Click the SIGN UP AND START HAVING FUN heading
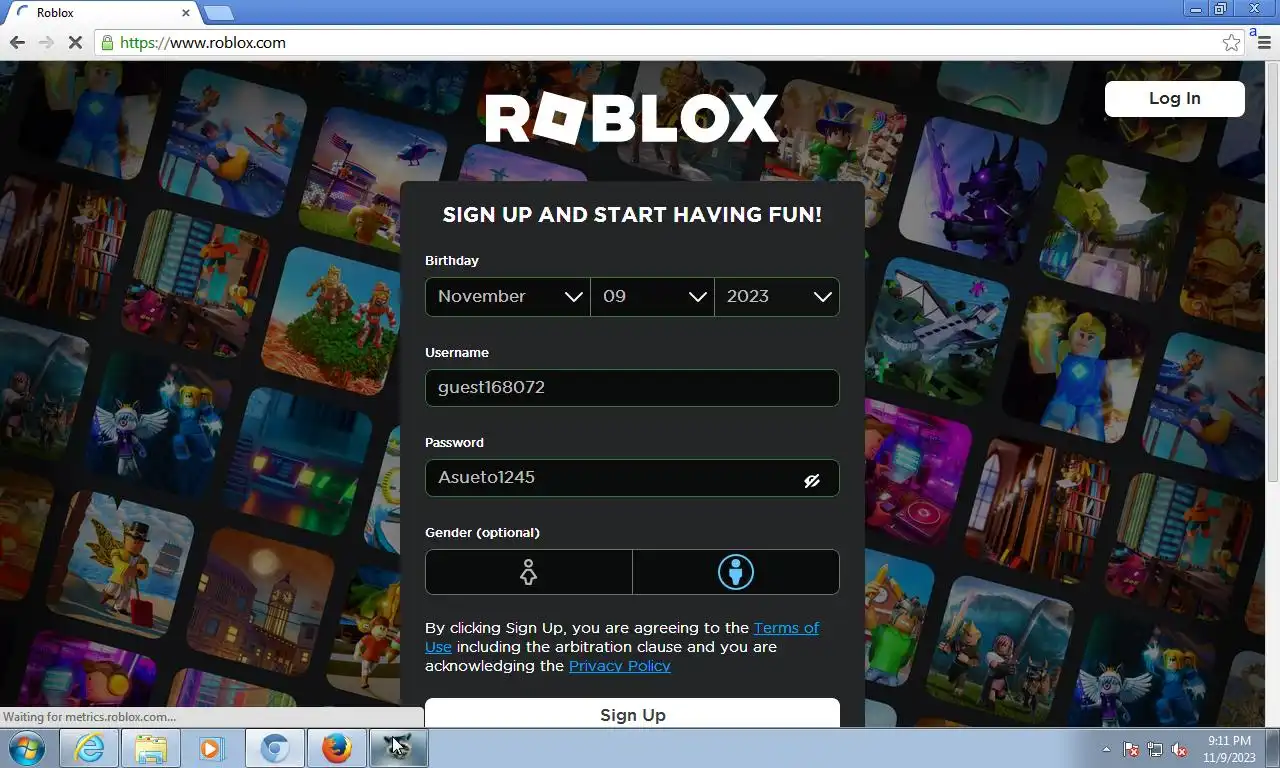 (632, 215)
